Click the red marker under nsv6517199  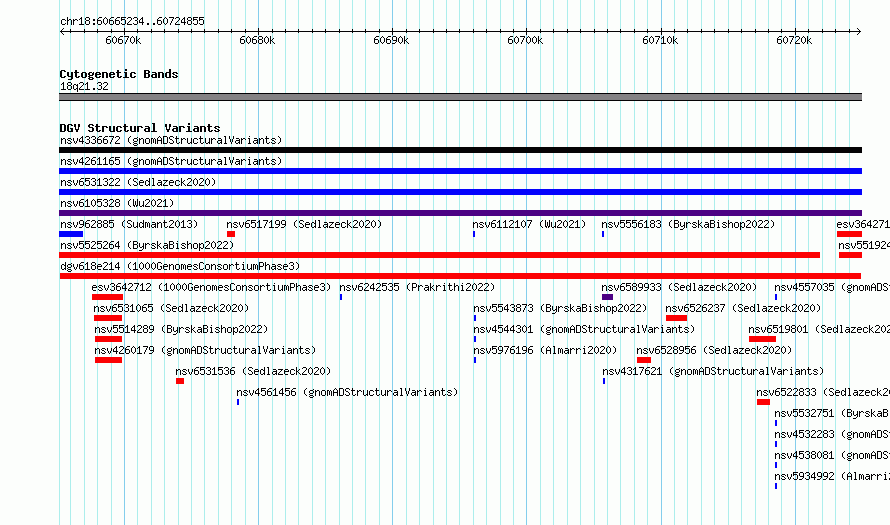coord(230,234)
